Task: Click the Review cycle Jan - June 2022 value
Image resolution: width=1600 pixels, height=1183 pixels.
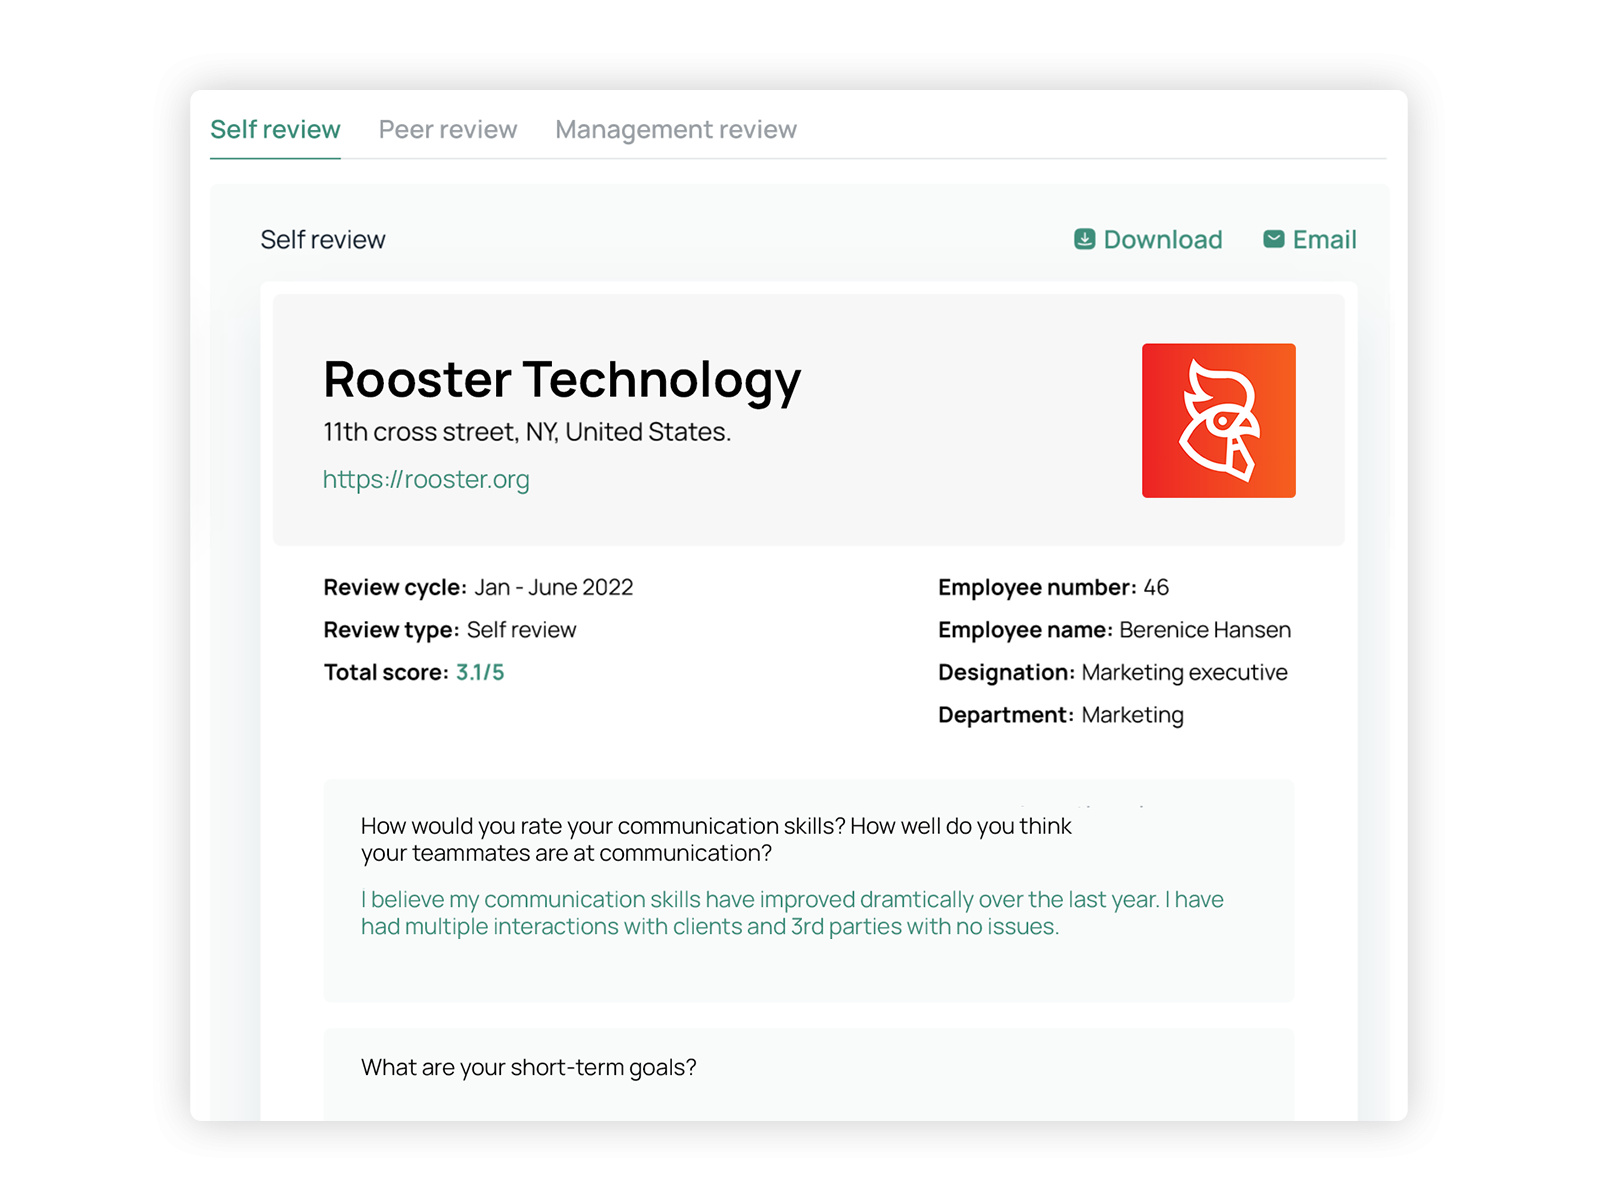Action: [x=553, y=587]
